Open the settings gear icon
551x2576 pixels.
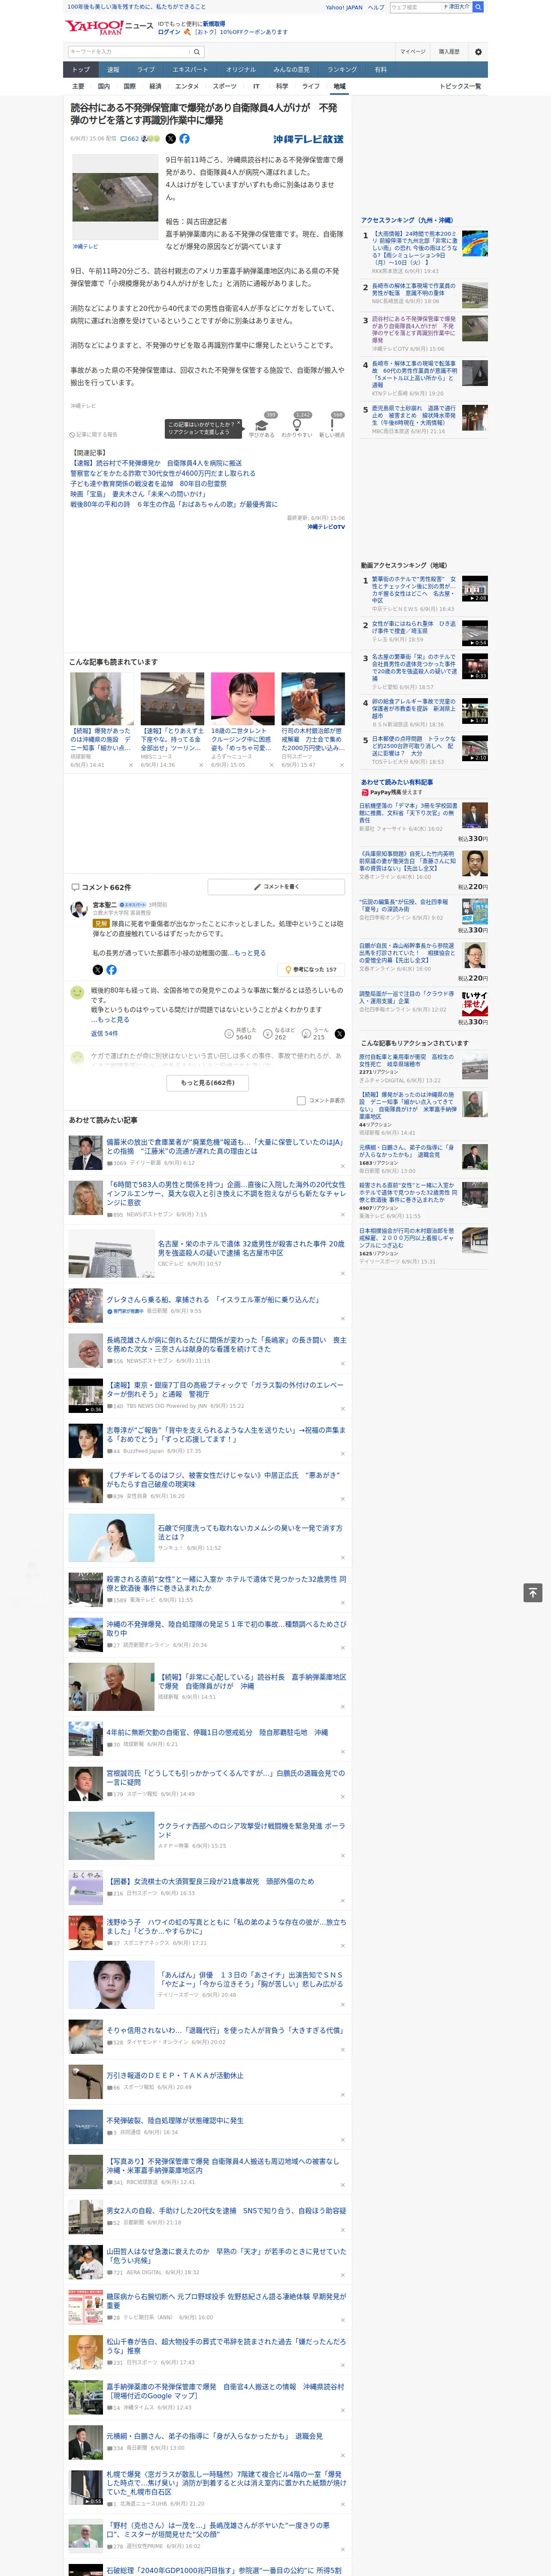478,52
